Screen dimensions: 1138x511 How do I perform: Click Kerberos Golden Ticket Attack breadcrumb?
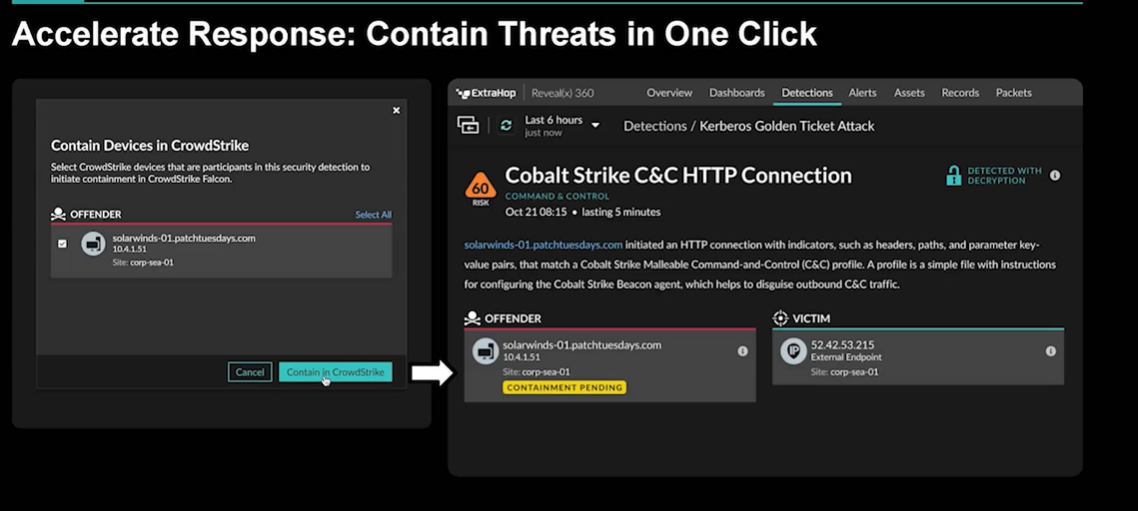coord(787,126)
